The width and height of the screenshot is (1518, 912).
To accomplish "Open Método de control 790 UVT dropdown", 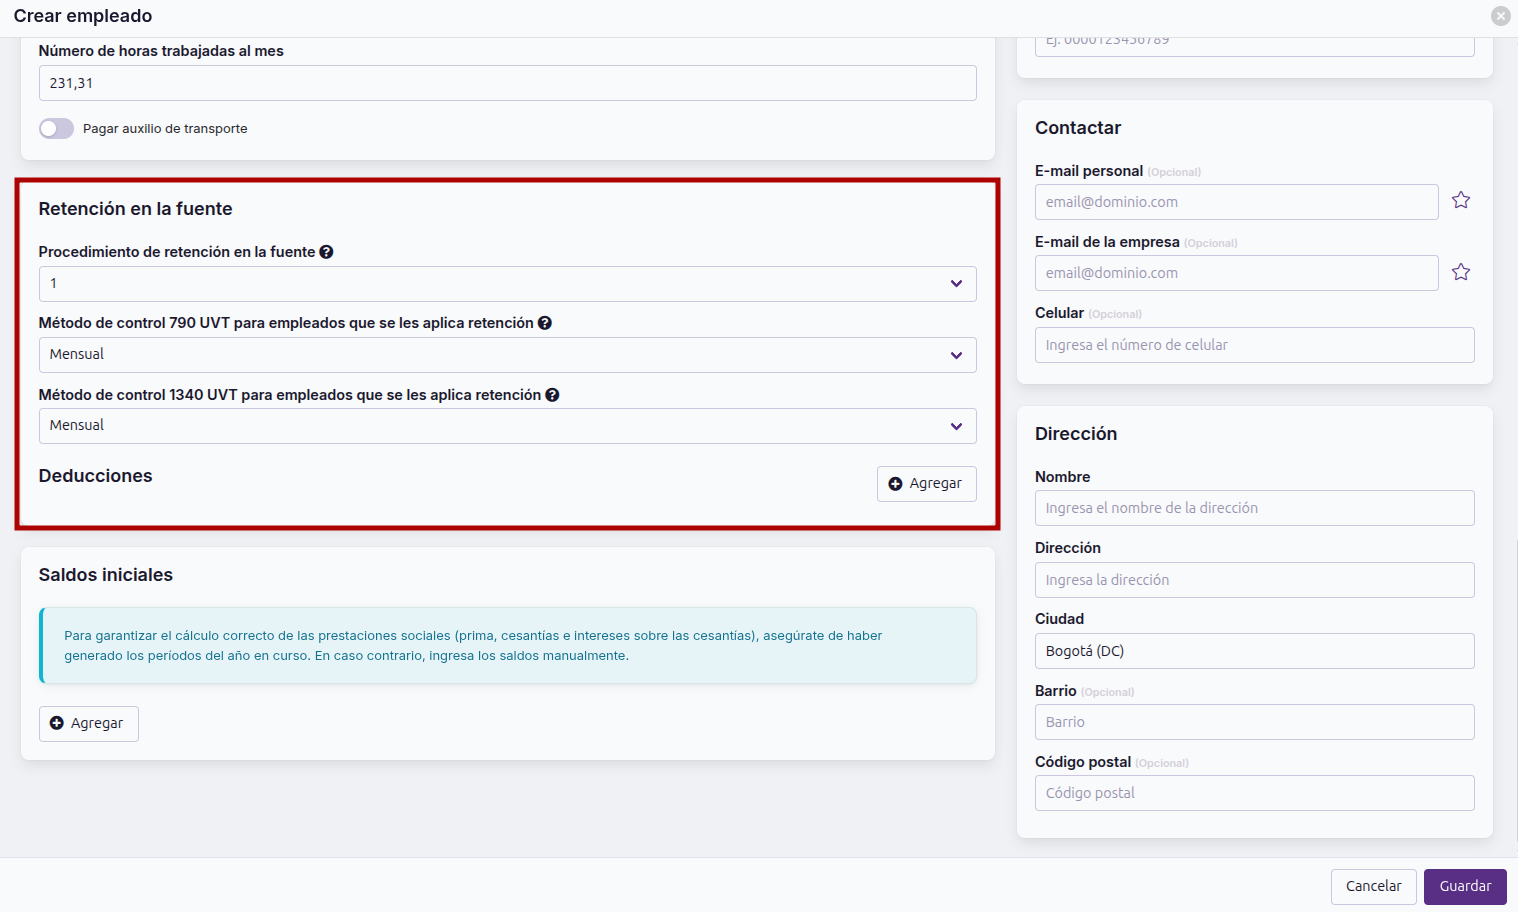I will (507, 355).
